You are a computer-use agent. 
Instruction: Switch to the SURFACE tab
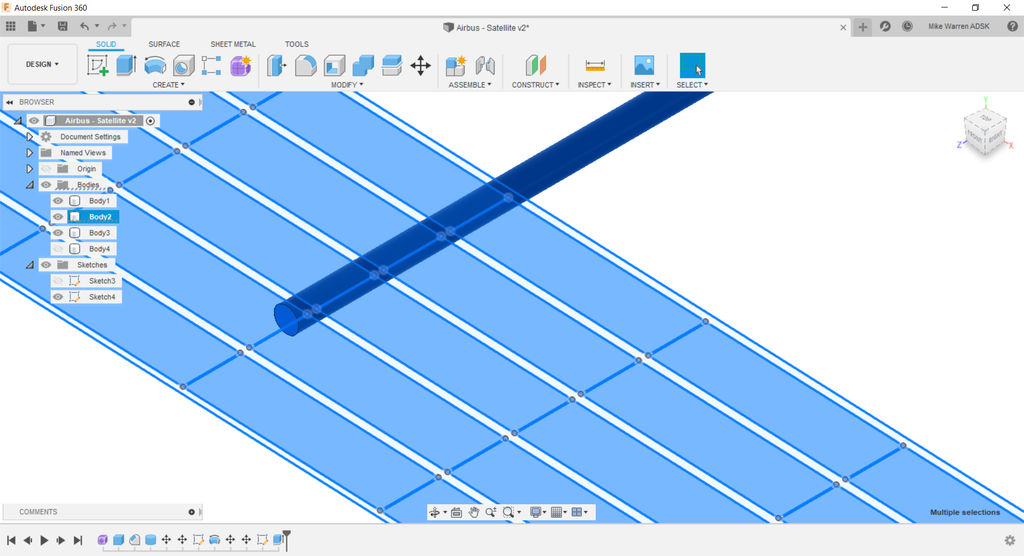coord(164,44)
